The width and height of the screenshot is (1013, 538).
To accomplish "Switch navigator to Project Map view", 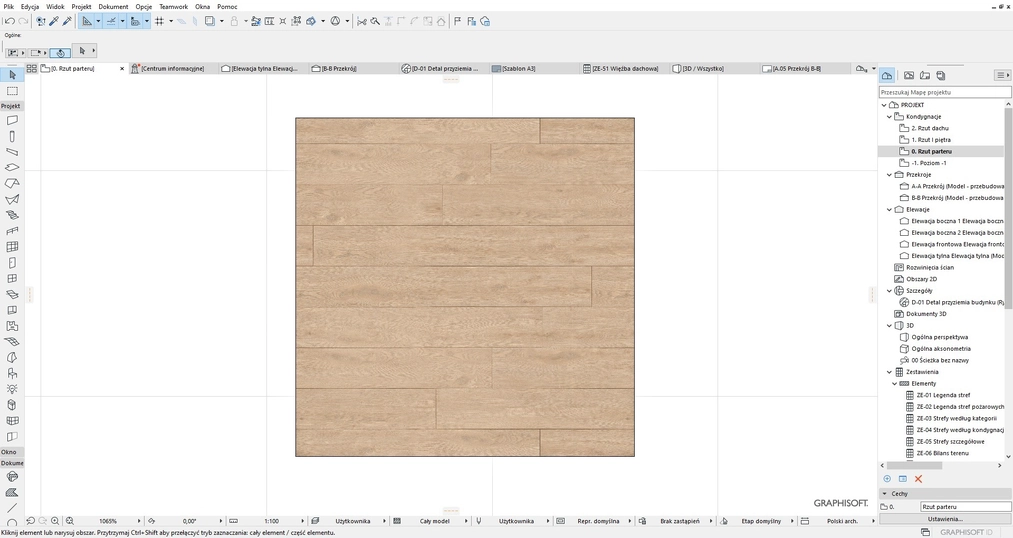I will pyautogui.click(x=887, y=76).
